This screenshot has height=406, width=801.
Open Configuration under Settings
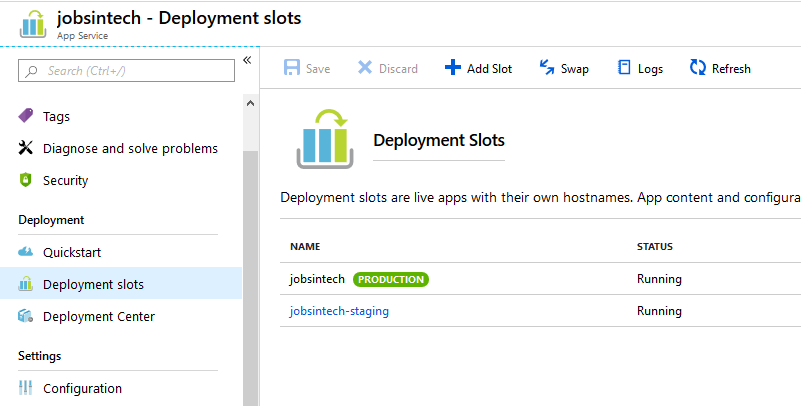coord(82,389)
